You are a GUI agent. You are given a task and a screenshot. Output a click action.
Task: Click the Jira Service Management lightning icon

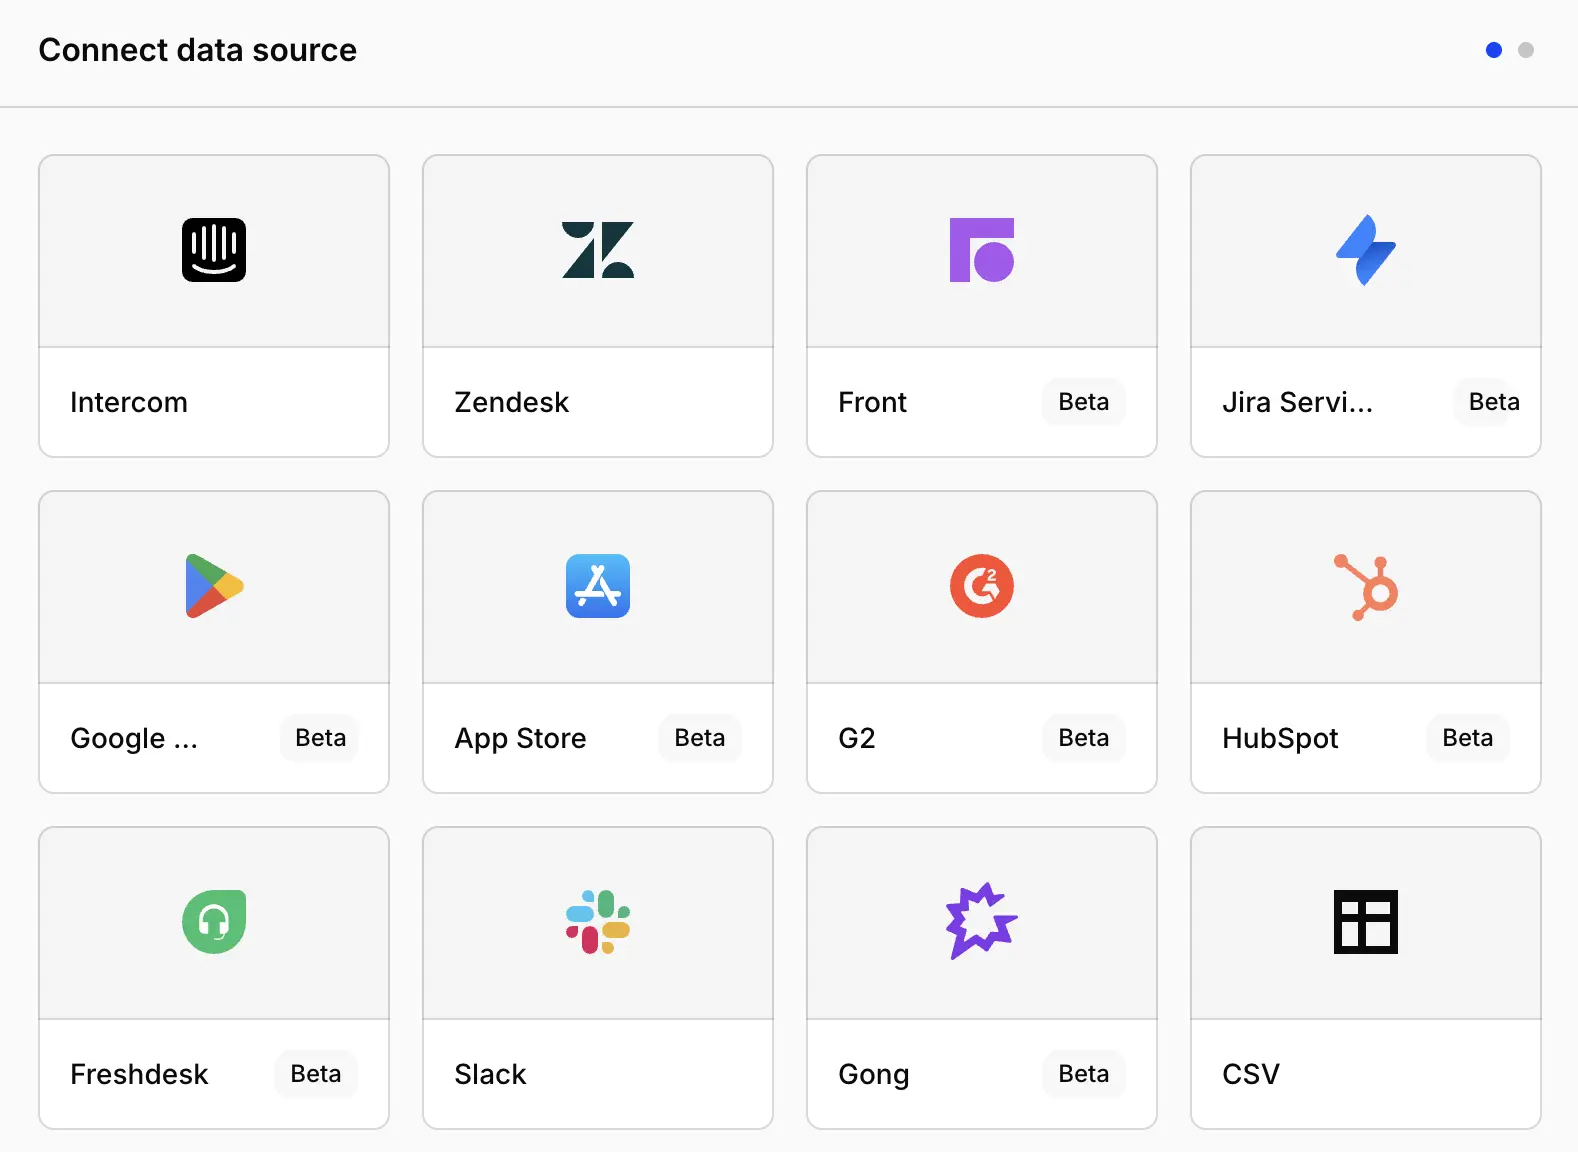pyautogui.click(x=1366, y=250)
